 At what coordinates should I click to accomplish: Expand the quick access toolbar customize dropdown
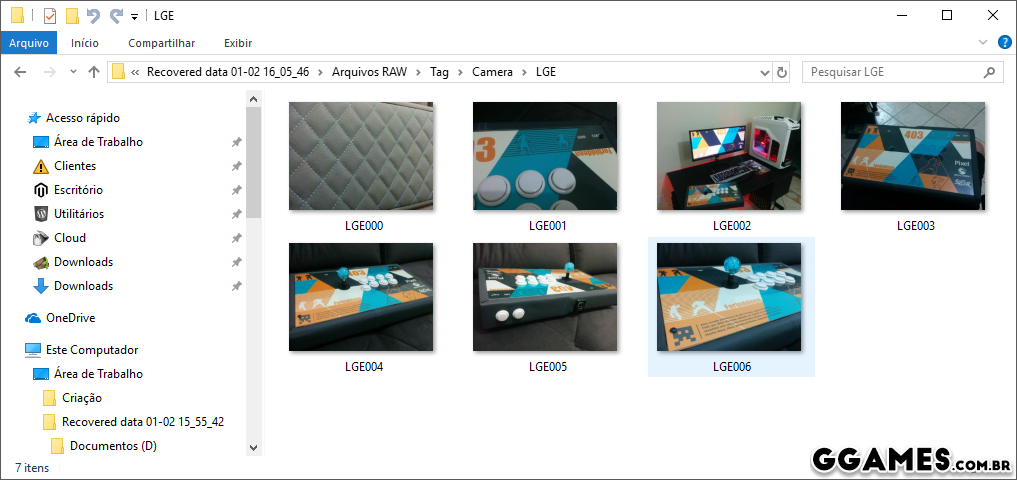(134, 16)
